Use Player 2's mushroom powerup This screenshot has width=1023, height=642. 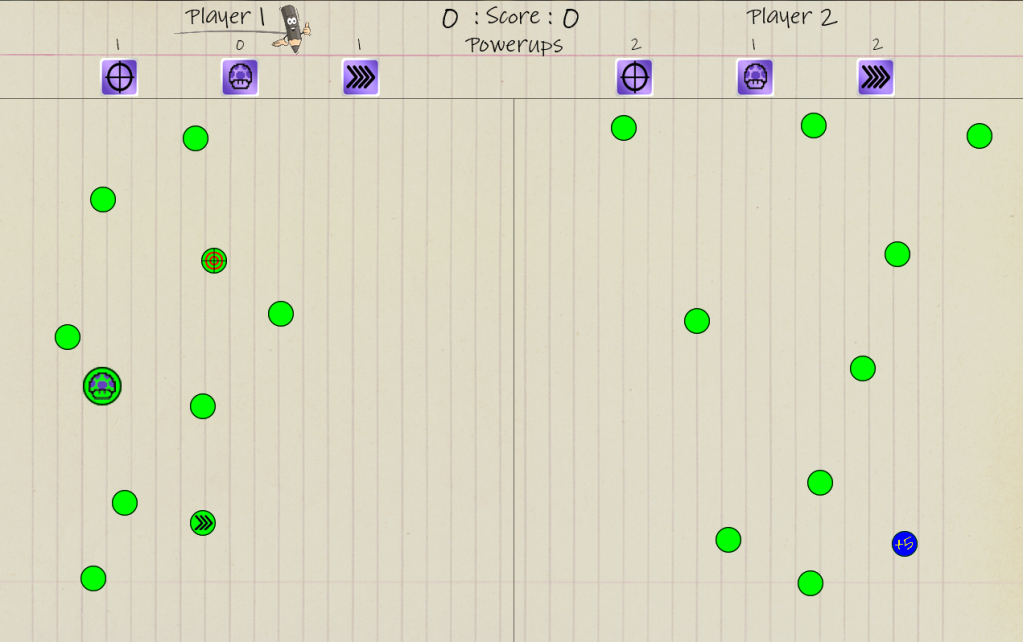755,78
